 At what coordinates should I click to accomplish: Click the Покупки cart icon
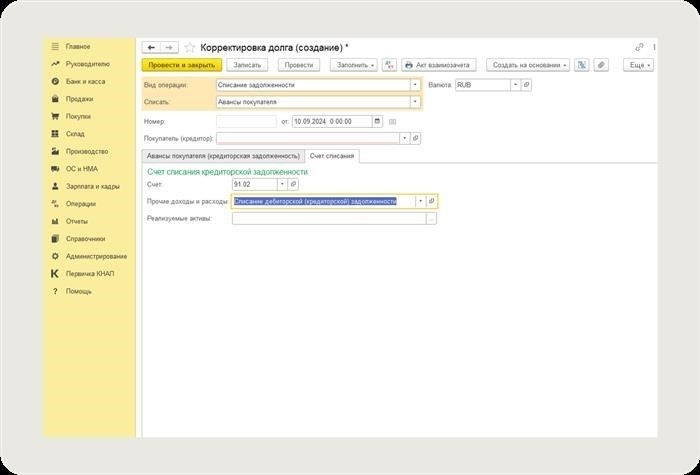(55, 117)
